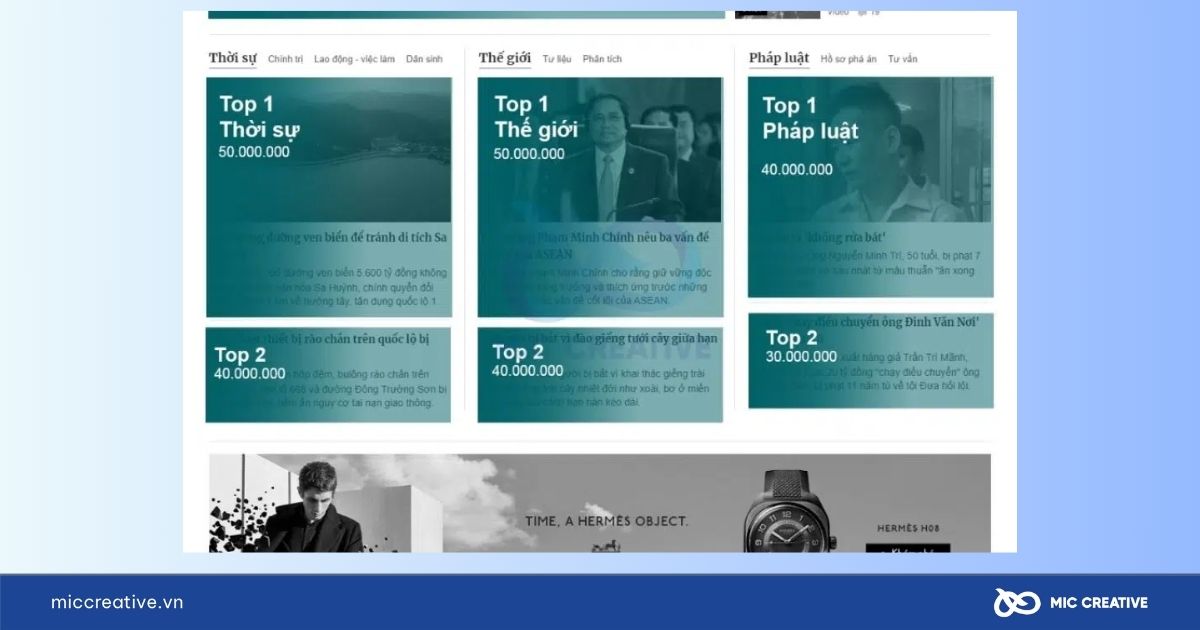Open the Tư vấn subcategory
Viewport: 1200px width, 630px height.
coord(902,59)
